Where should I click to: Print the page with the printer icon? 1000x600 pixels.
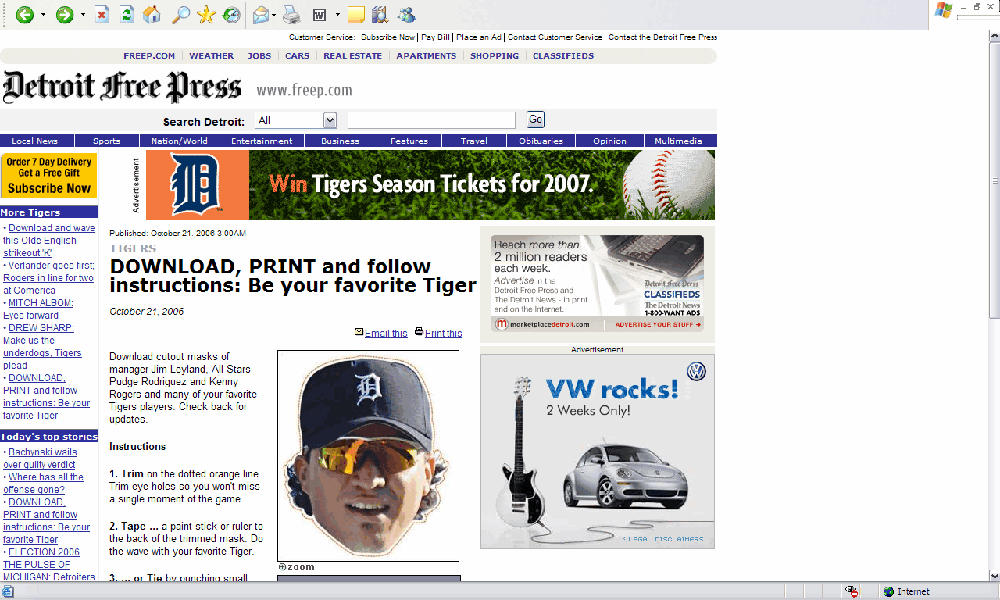pyautogui.click(x=291, y=14)
